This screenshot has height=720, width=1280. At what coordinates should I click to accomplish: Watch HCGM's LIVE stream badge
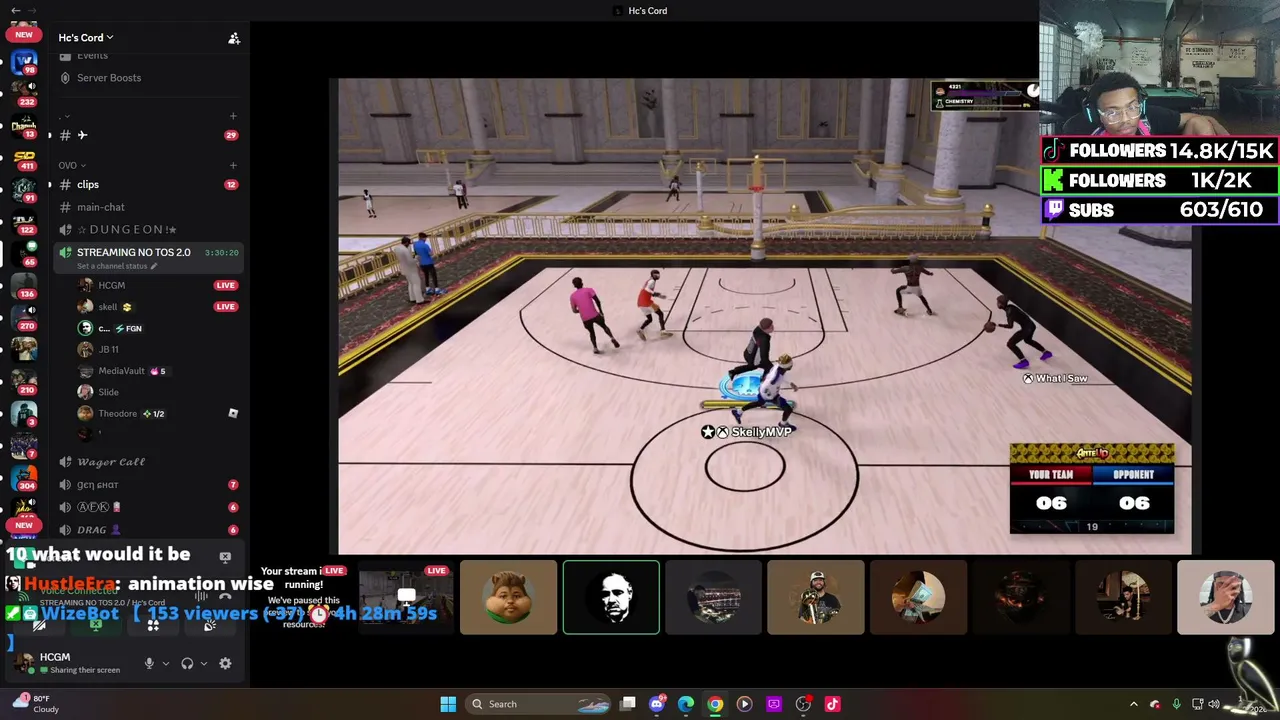tap(225, 285)
